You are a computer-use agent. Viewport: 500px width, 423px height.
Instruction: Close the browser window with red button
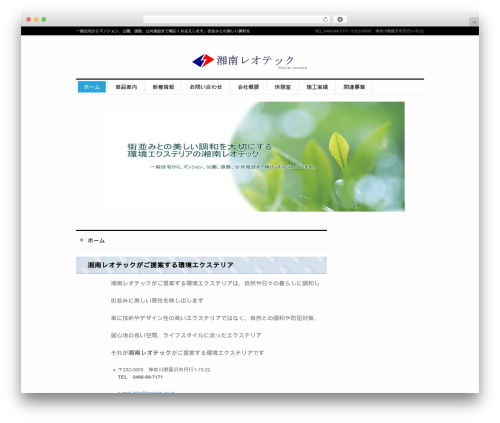pos(29,19)
